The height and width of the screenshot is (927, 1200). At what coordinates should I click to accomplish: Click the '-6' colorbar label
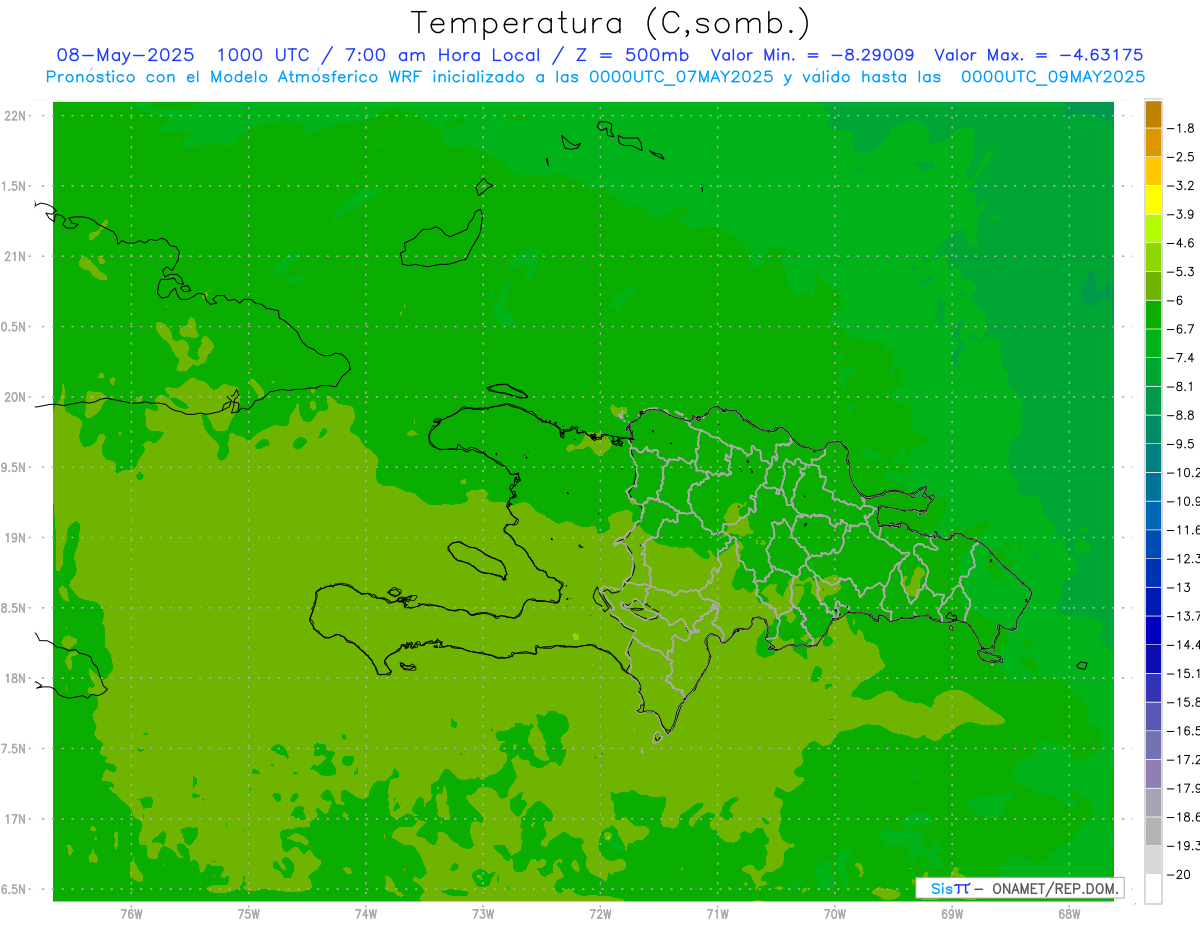click(x=1176, y=300)
